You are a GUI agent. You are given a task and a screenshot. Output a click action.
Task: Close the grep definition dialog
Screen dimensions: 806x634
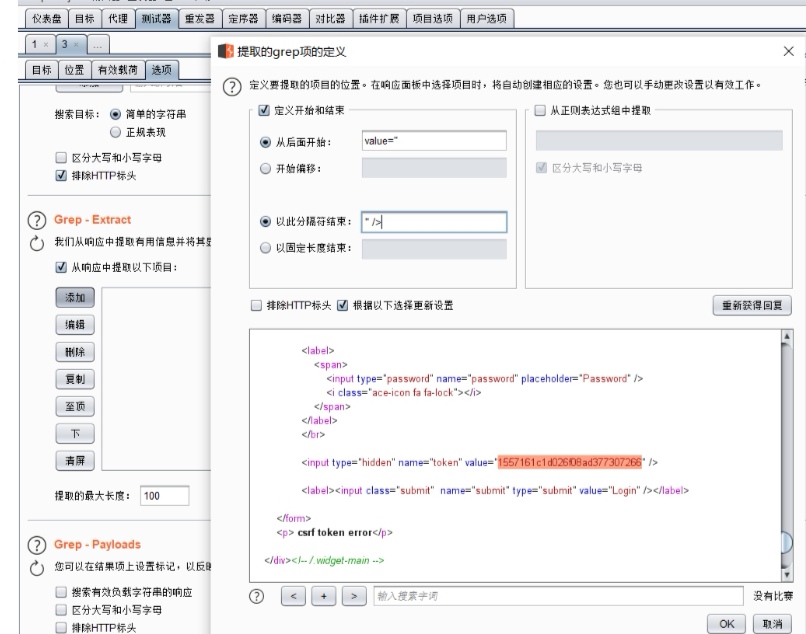click(x=789, y=51)
